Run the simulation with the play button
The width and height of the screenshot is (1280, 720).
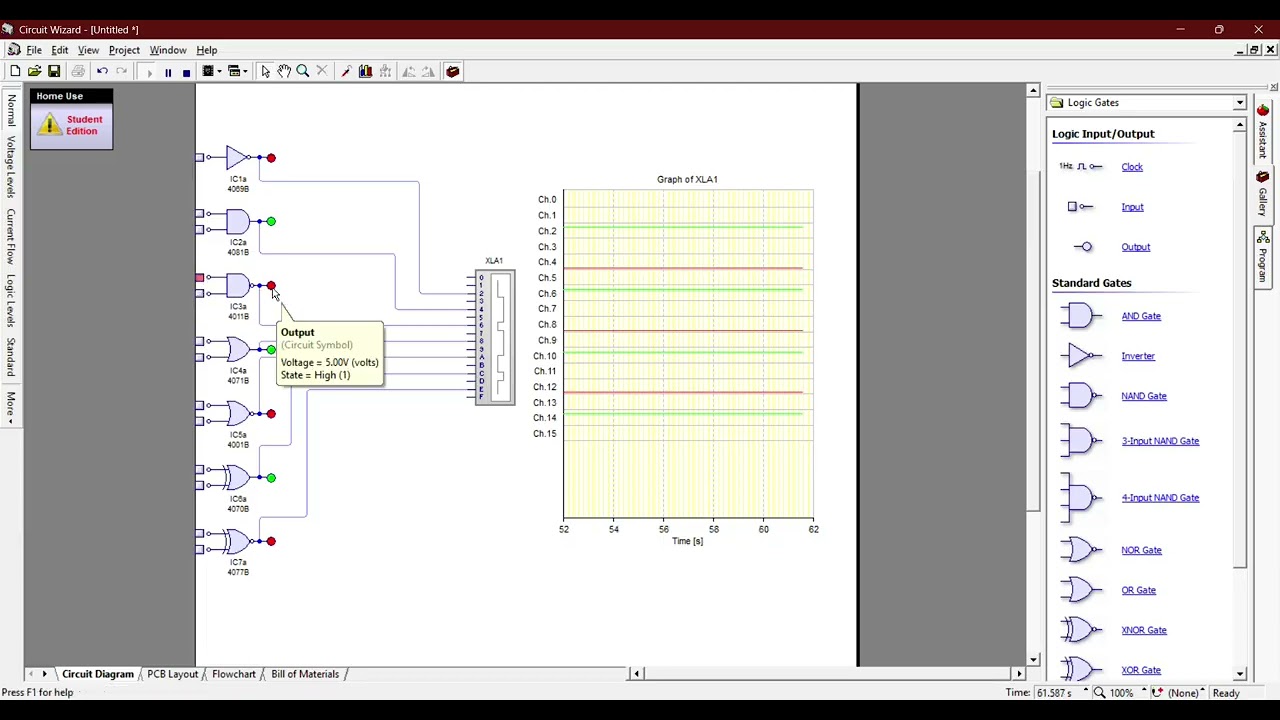click(149, 72)
